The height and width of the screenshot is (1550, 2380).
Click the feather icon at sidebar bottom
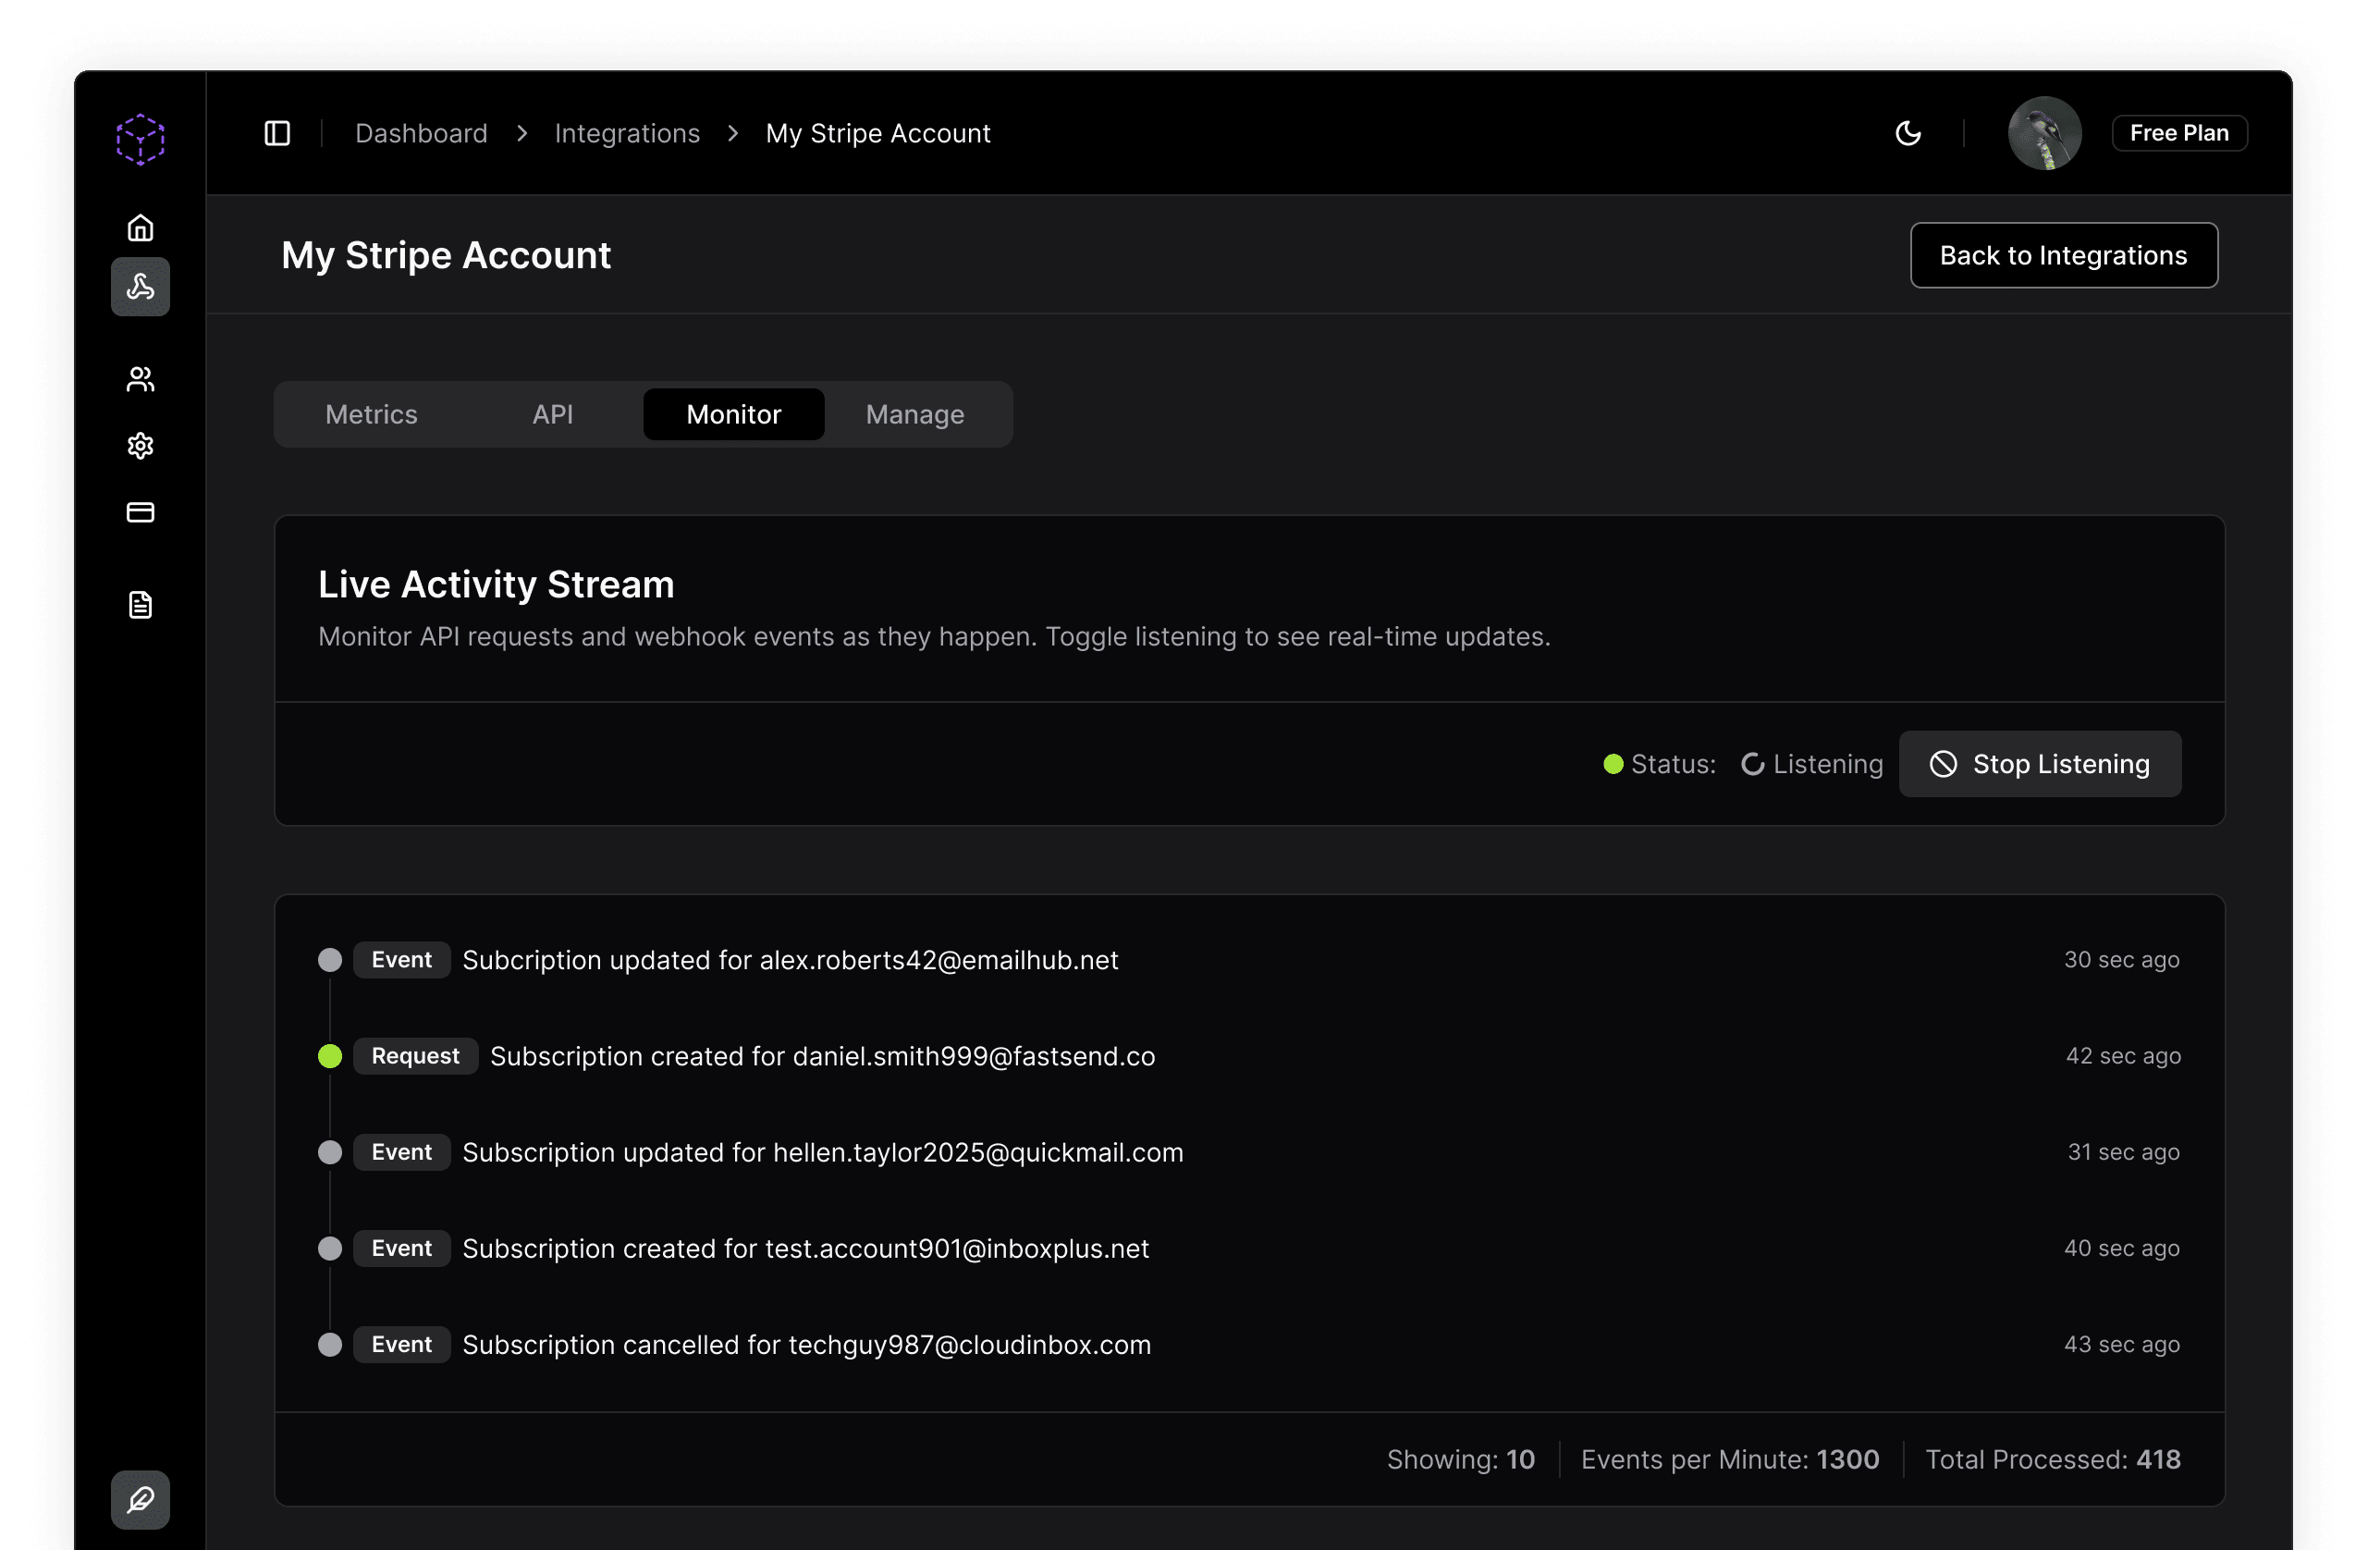pos(140,1499)
